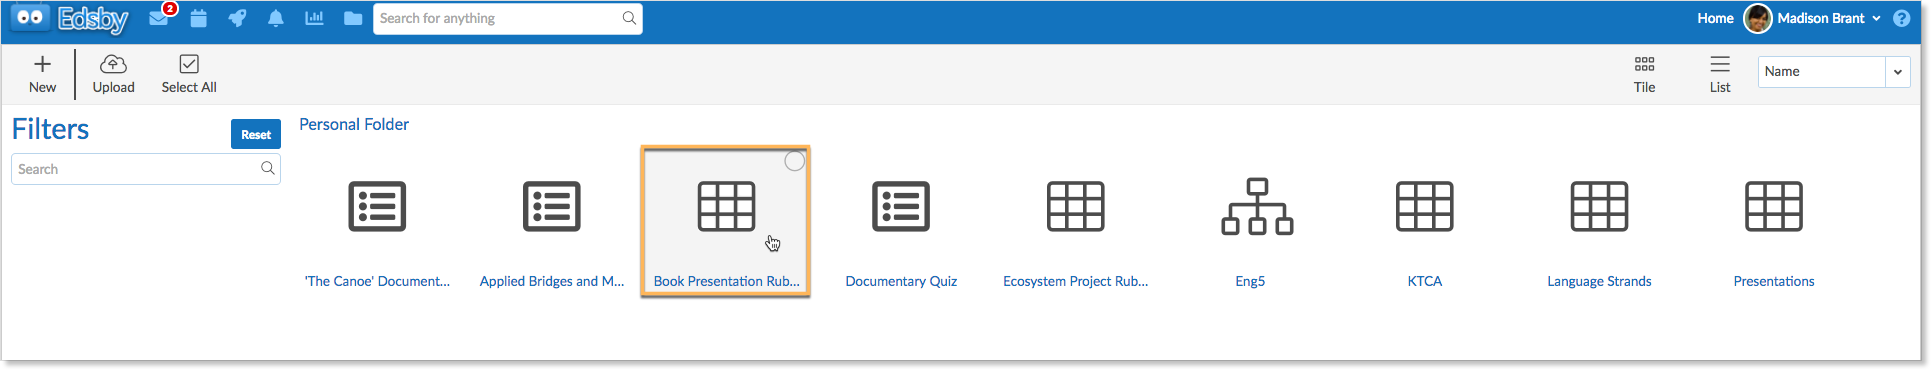Upload a file with the cloud icon
Viewport: 1932px width, 371px height.
click(x=114, y=74)
